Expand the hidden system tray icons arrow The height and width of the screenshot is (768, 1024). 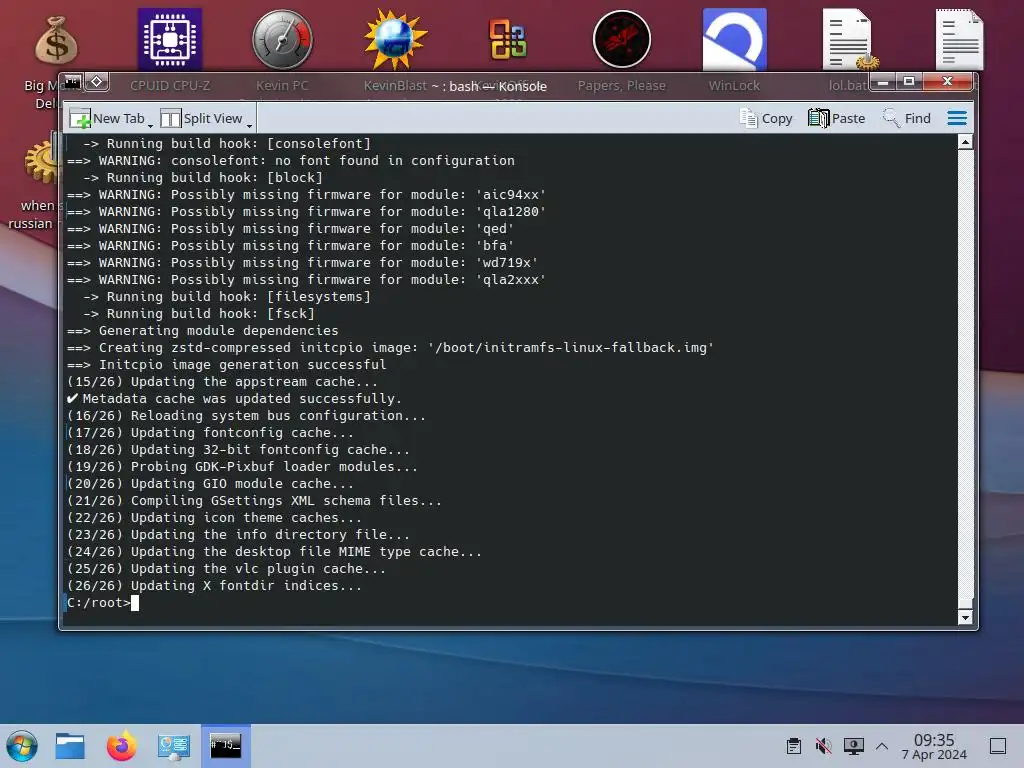[x=882, y=746]
